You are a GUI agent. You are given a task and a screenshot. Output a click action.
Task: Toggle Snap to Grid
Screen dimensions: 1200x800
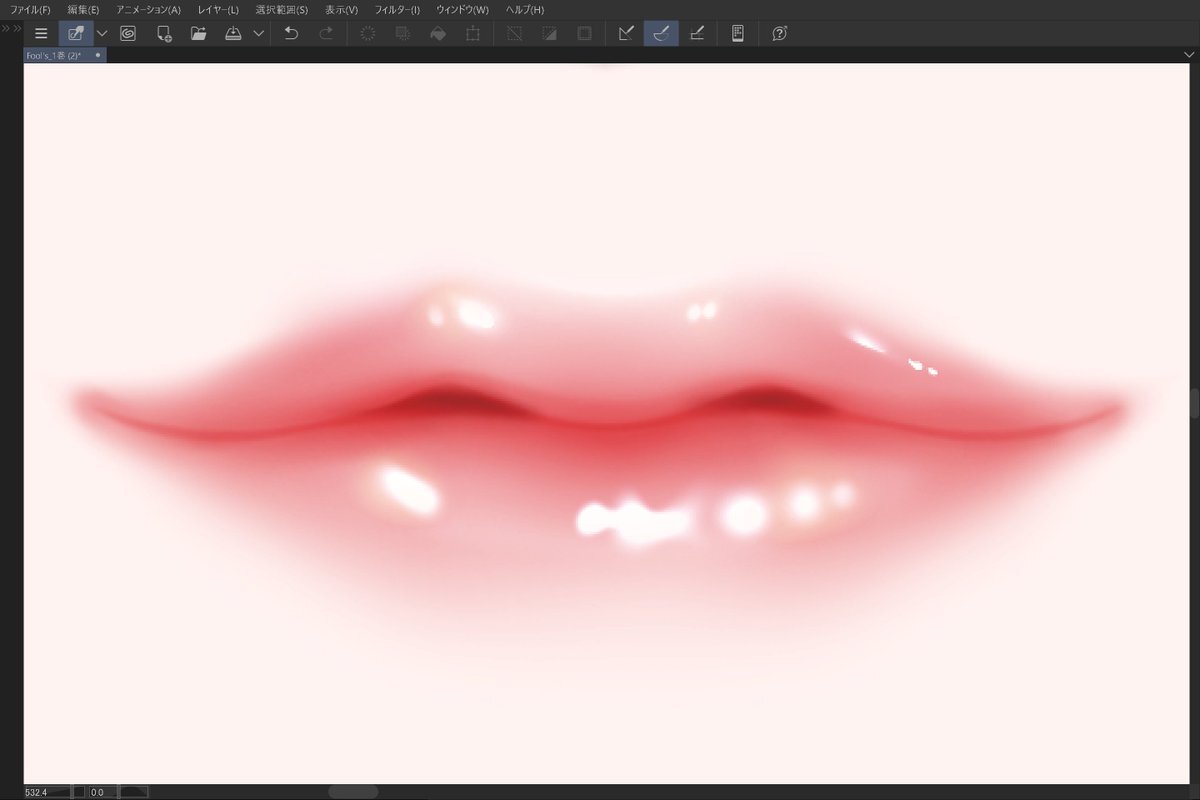click(x=697, y=33)
